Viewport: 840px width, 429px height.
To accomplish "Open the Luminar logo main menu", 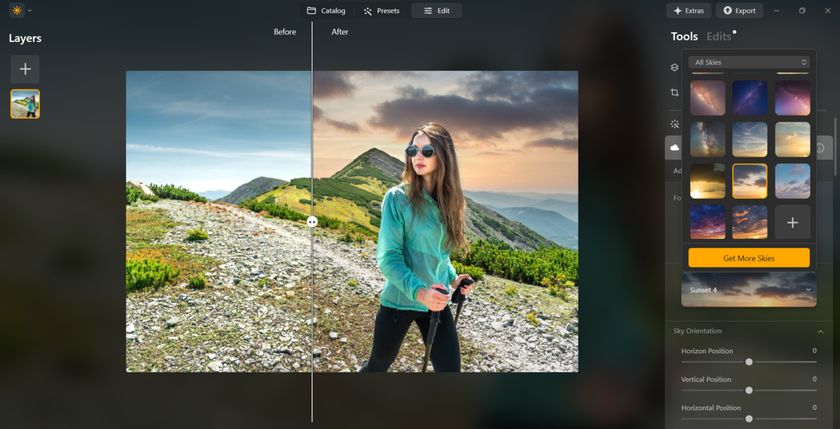I will (x=17, y=10).
